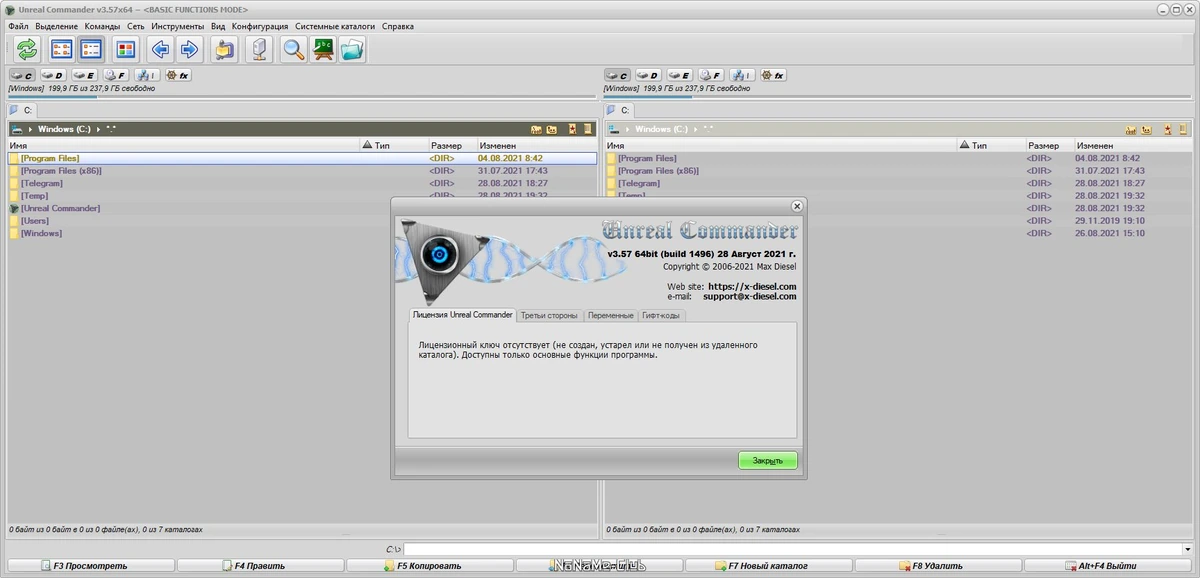Click the support@x-diesel.com email link
This screenshot has height=578, width=1200.
(749, 296)
